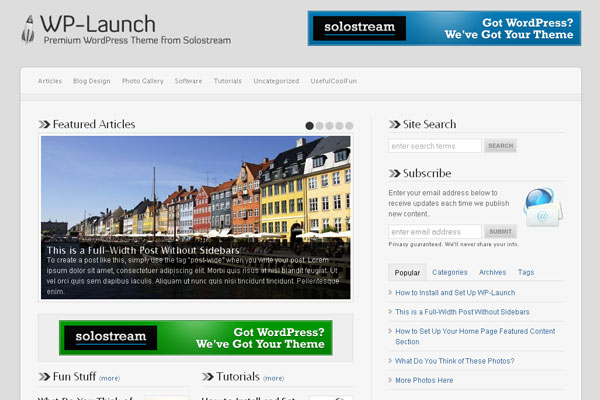Screen dimensions: 600x400
Task: Click the (more) link beside Tutorials heading
Action: (274, 378)
